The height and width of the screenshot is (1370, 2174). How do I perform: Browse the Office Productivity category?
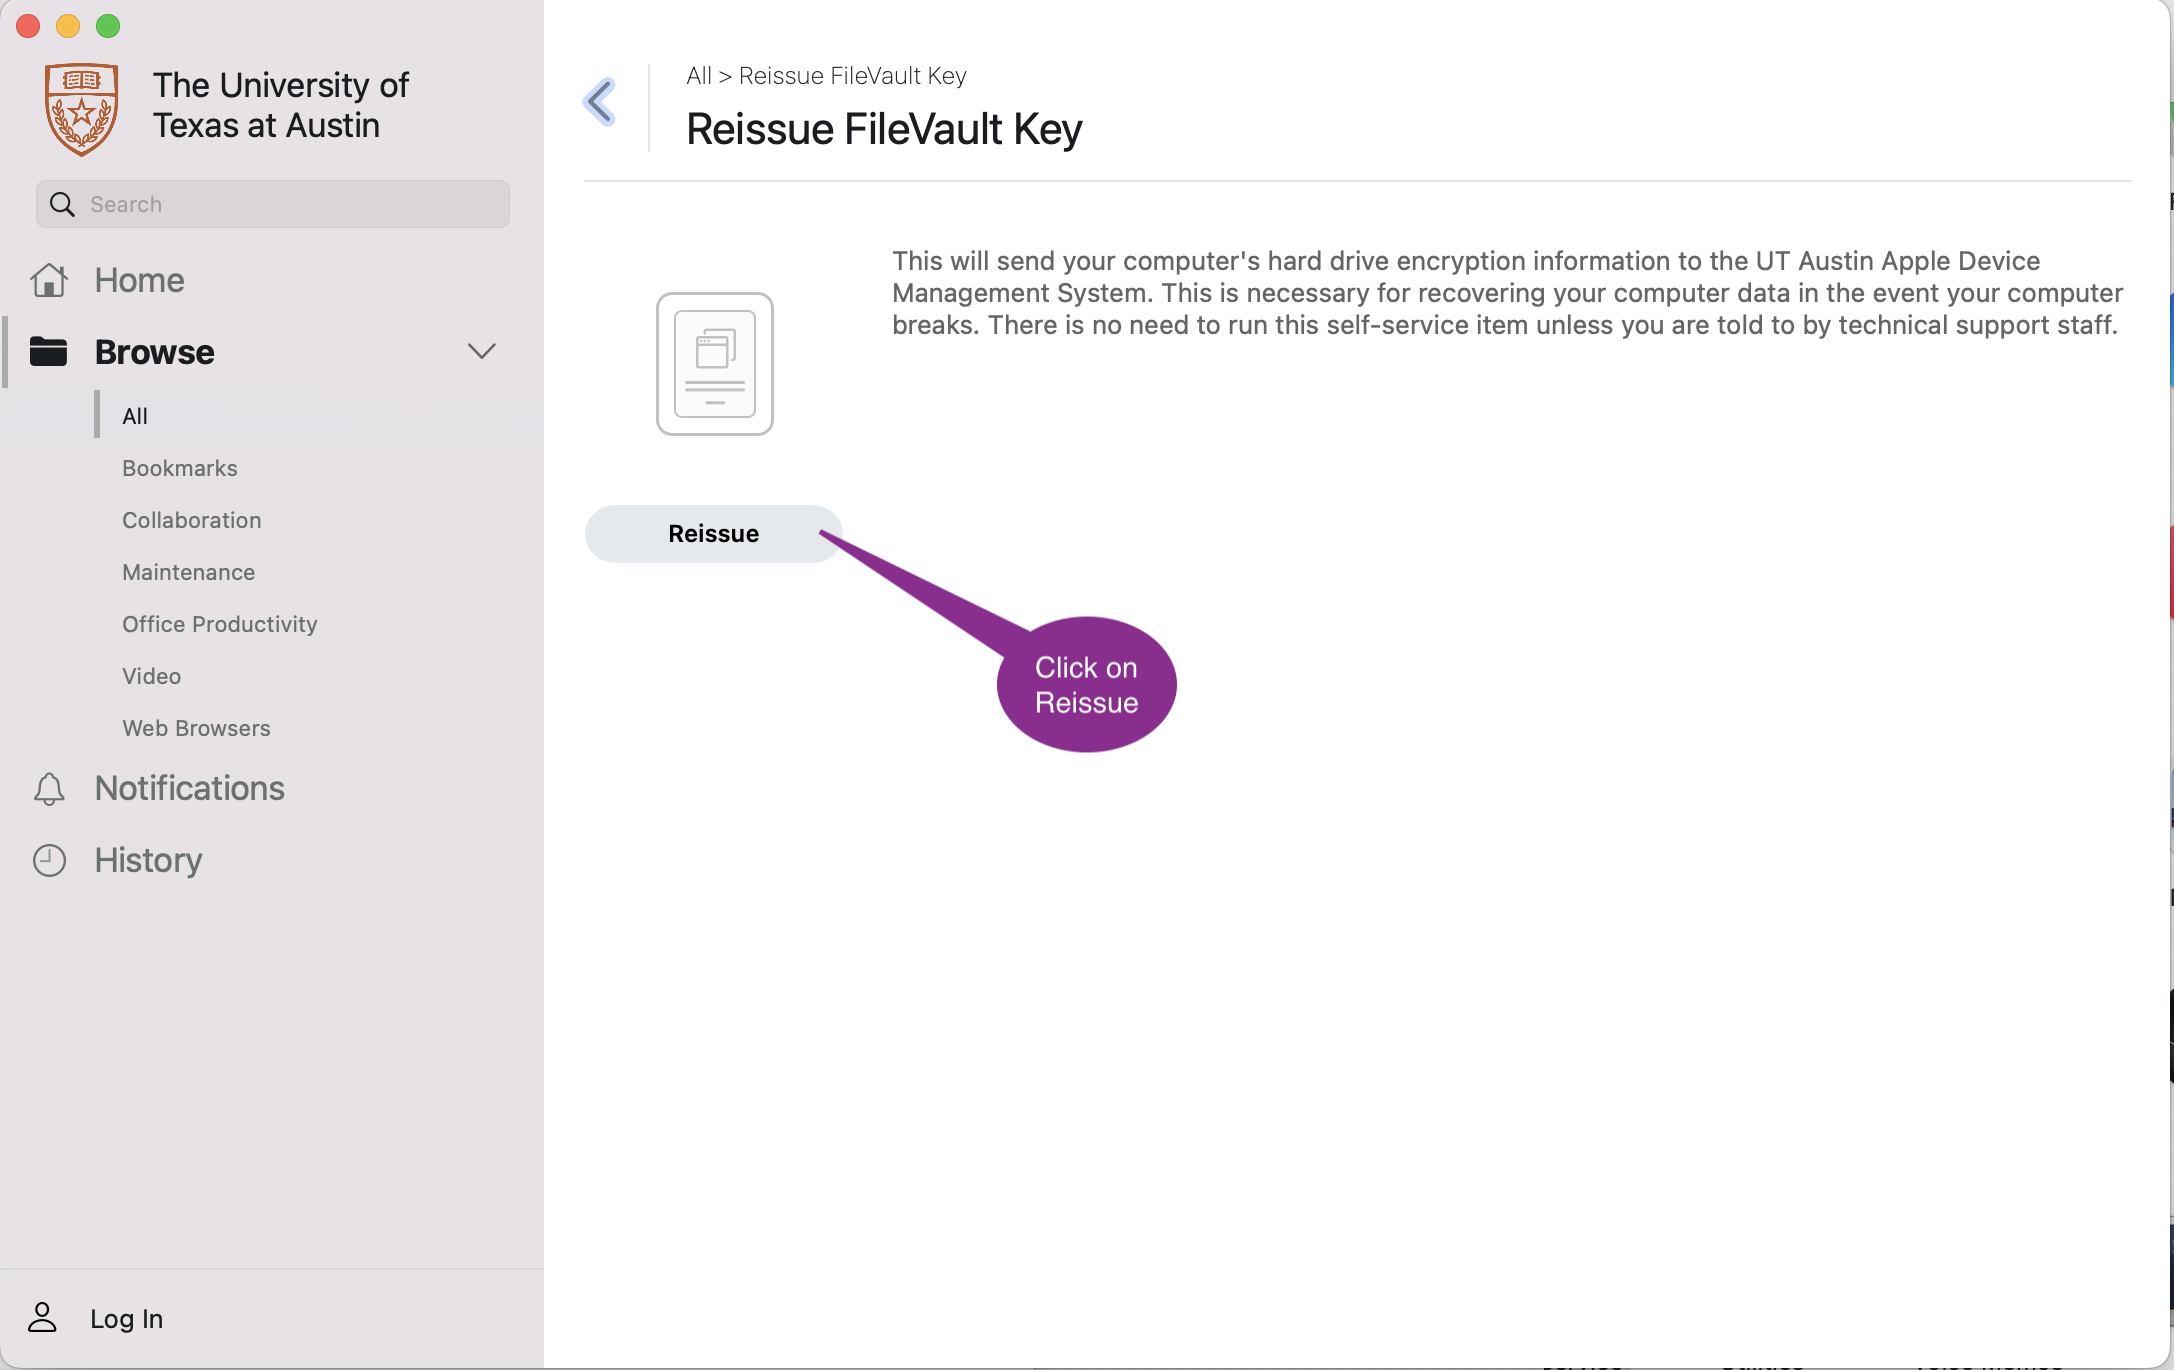pyautogui.click(x=220, y=624)
